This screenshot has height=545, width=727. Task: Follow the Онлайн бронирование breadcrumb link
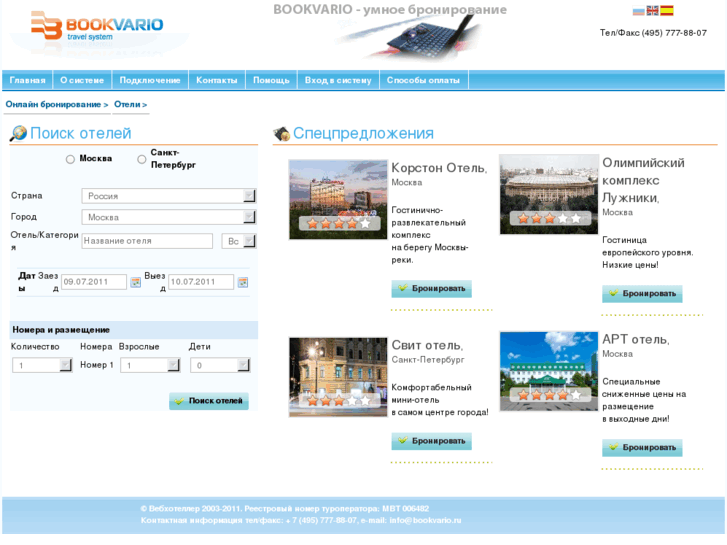(57, 105)
